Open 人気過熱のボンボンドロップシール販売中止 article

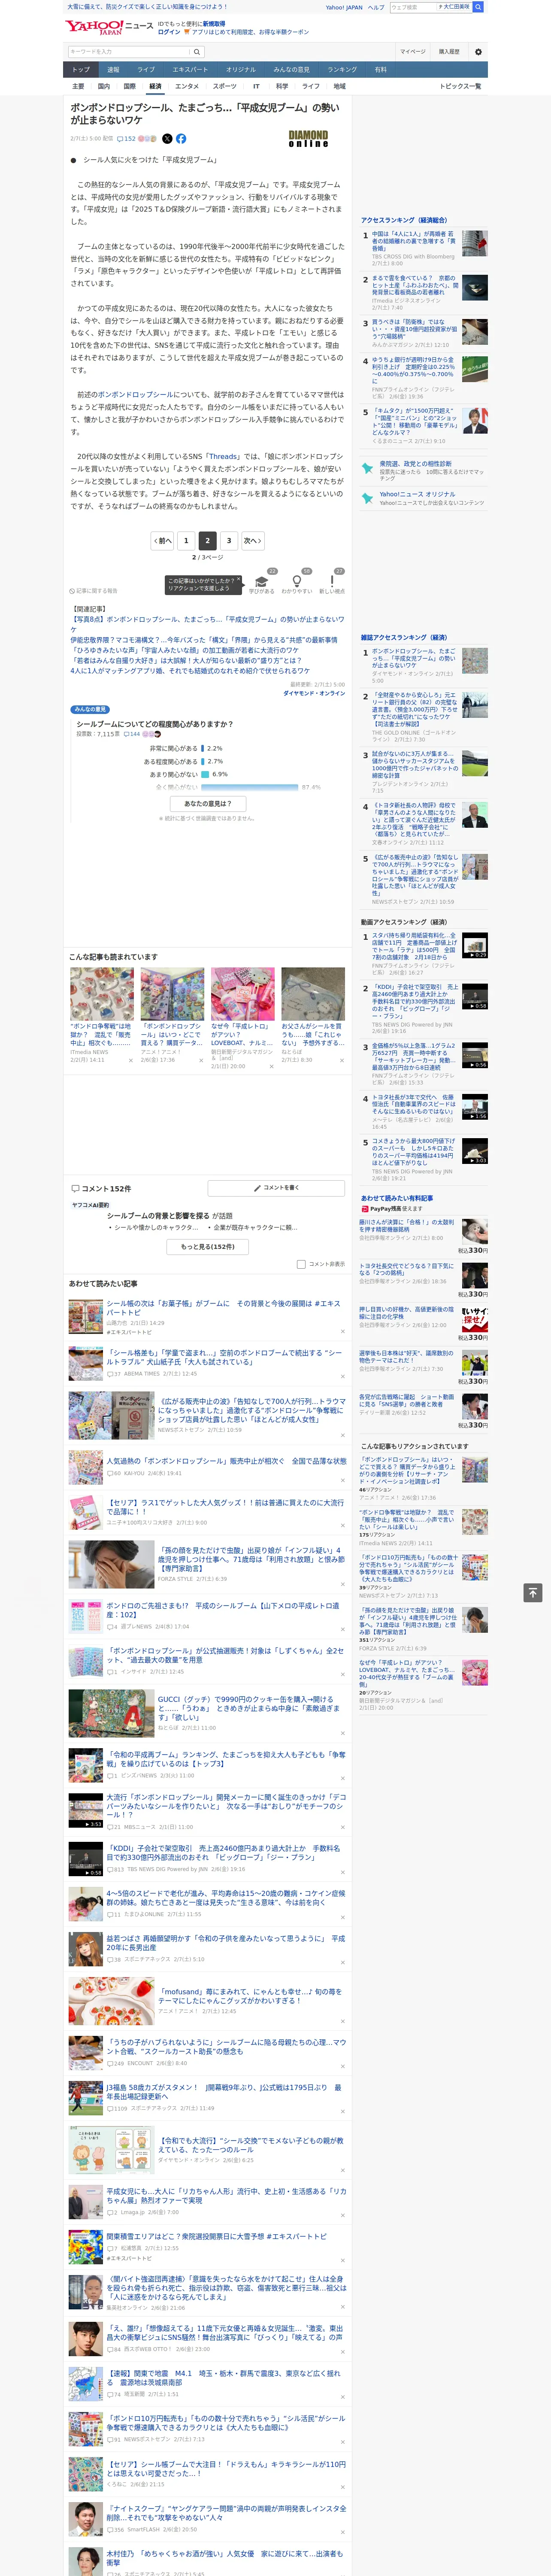coord(226,1461)
